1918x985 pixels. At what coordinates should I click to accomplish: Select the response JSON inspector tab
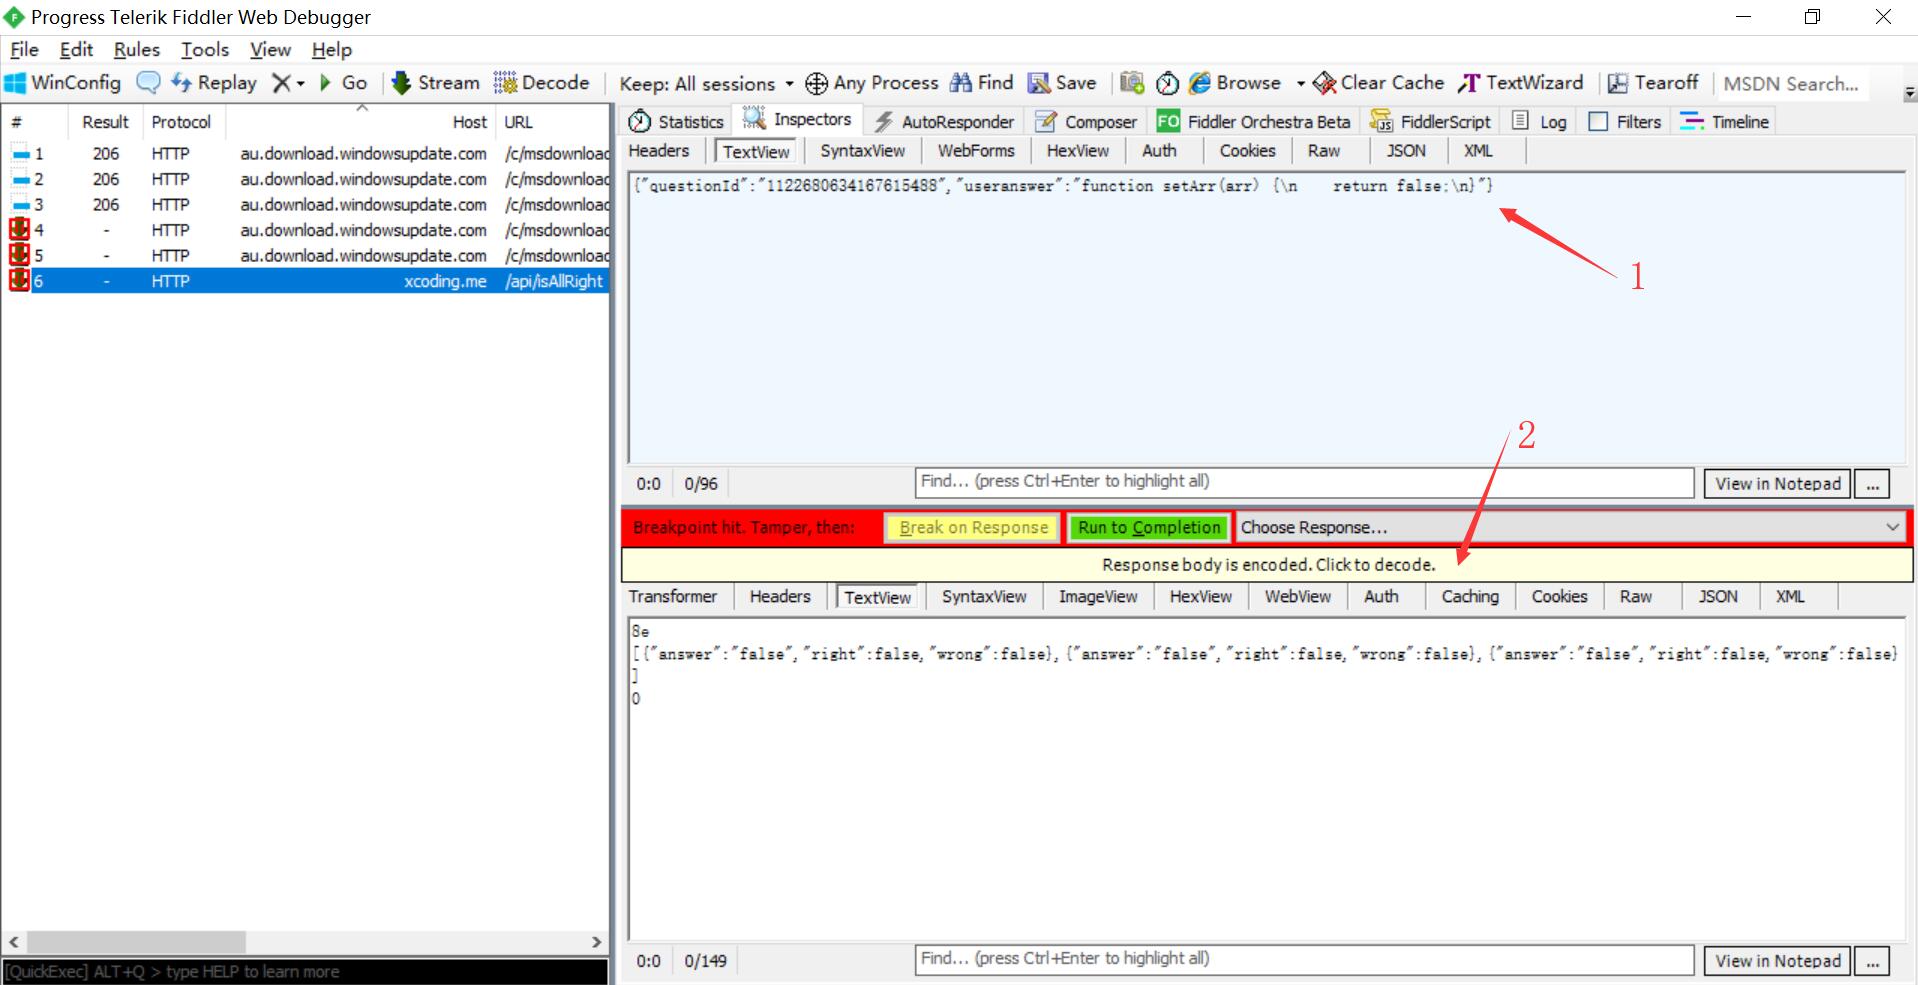1717,596
